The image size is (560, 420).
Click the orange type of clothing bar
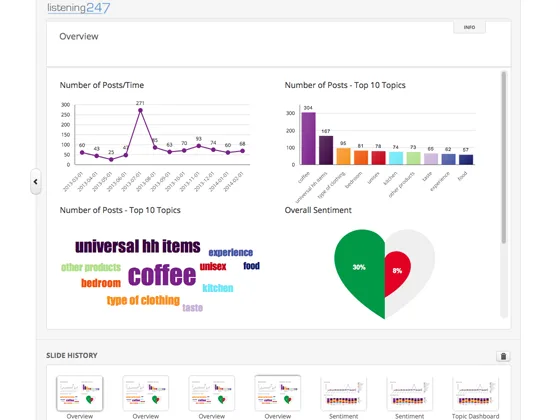click(344, 156)
